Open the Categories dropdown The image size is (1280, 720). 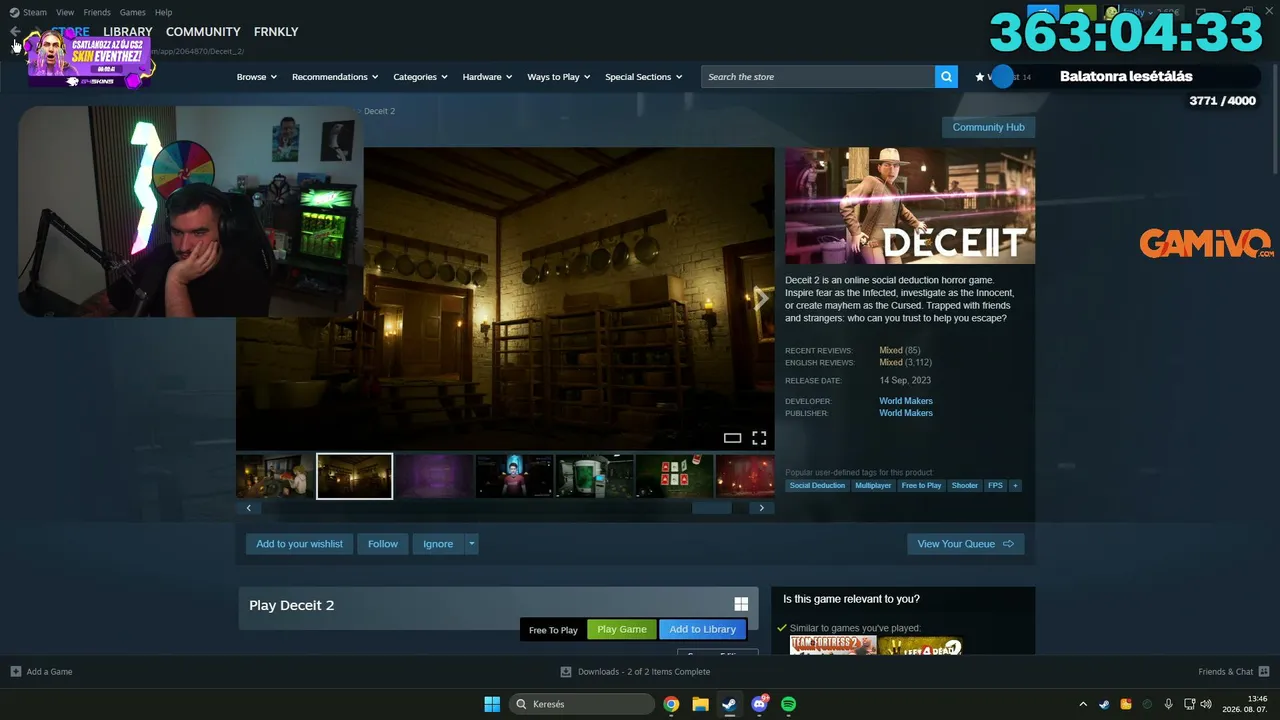coord(420,77)
